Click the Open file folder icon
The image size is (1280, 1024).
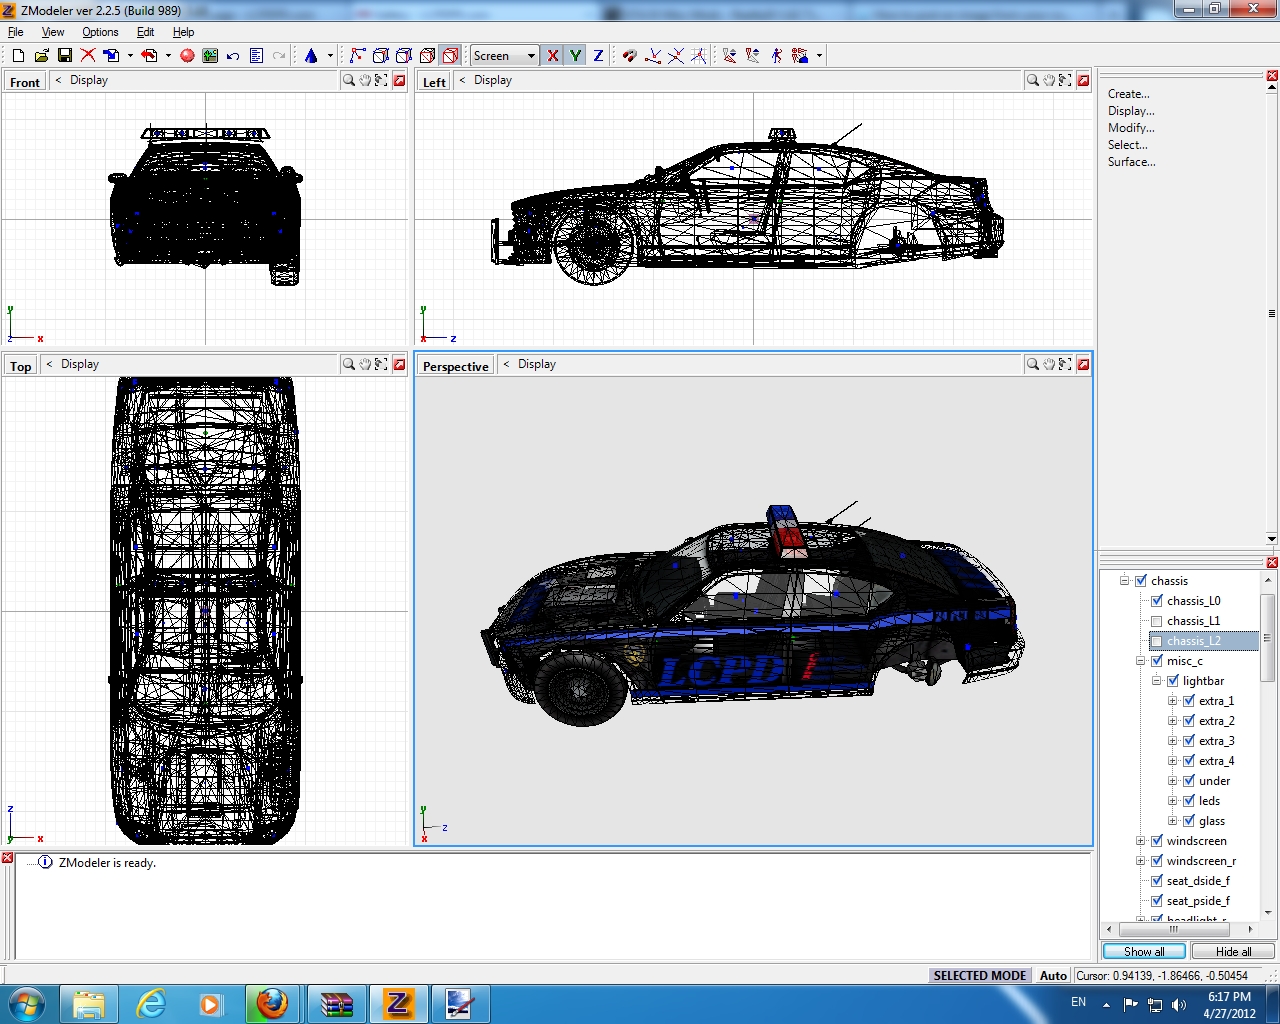click(41, 56)
